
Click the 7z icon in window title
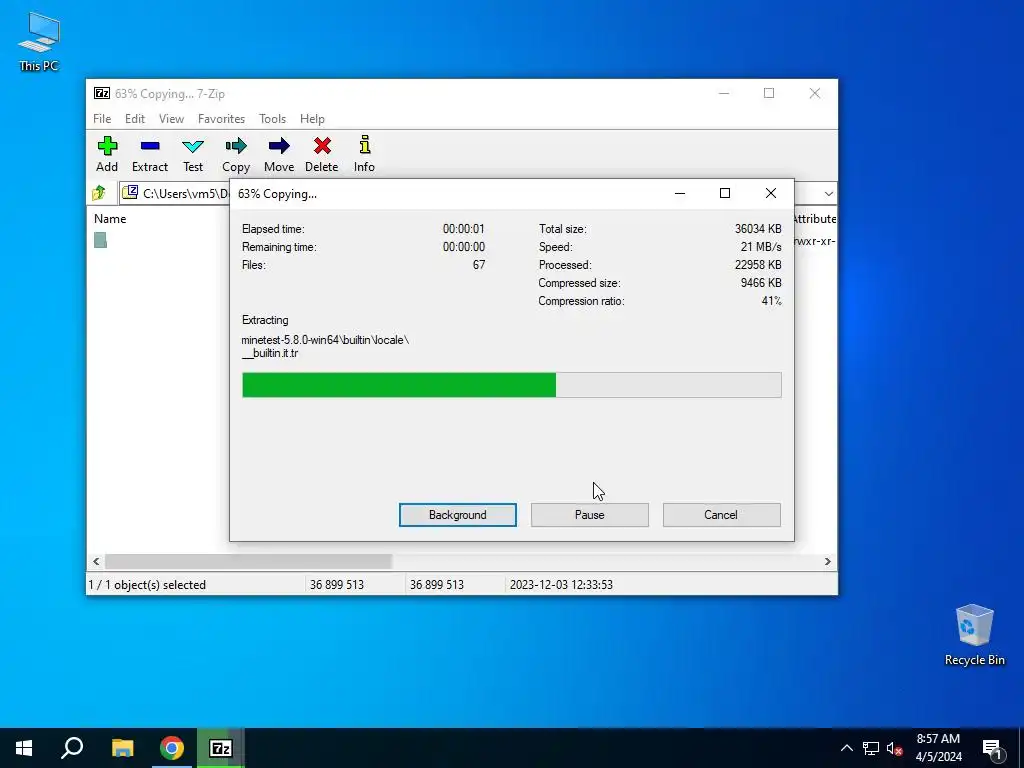click(x=102, y=93)
